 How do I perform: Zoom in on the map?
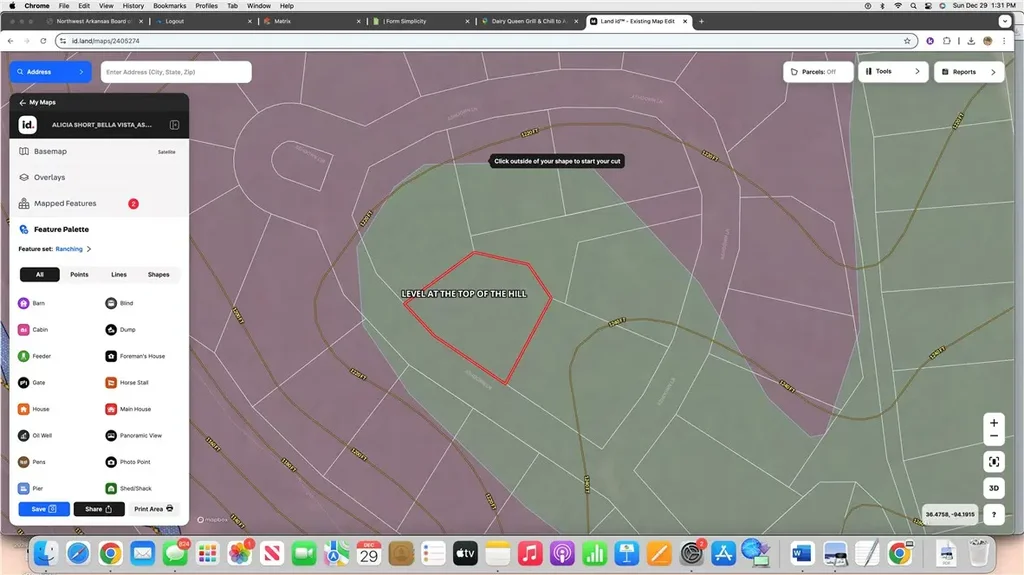[993, 423]
